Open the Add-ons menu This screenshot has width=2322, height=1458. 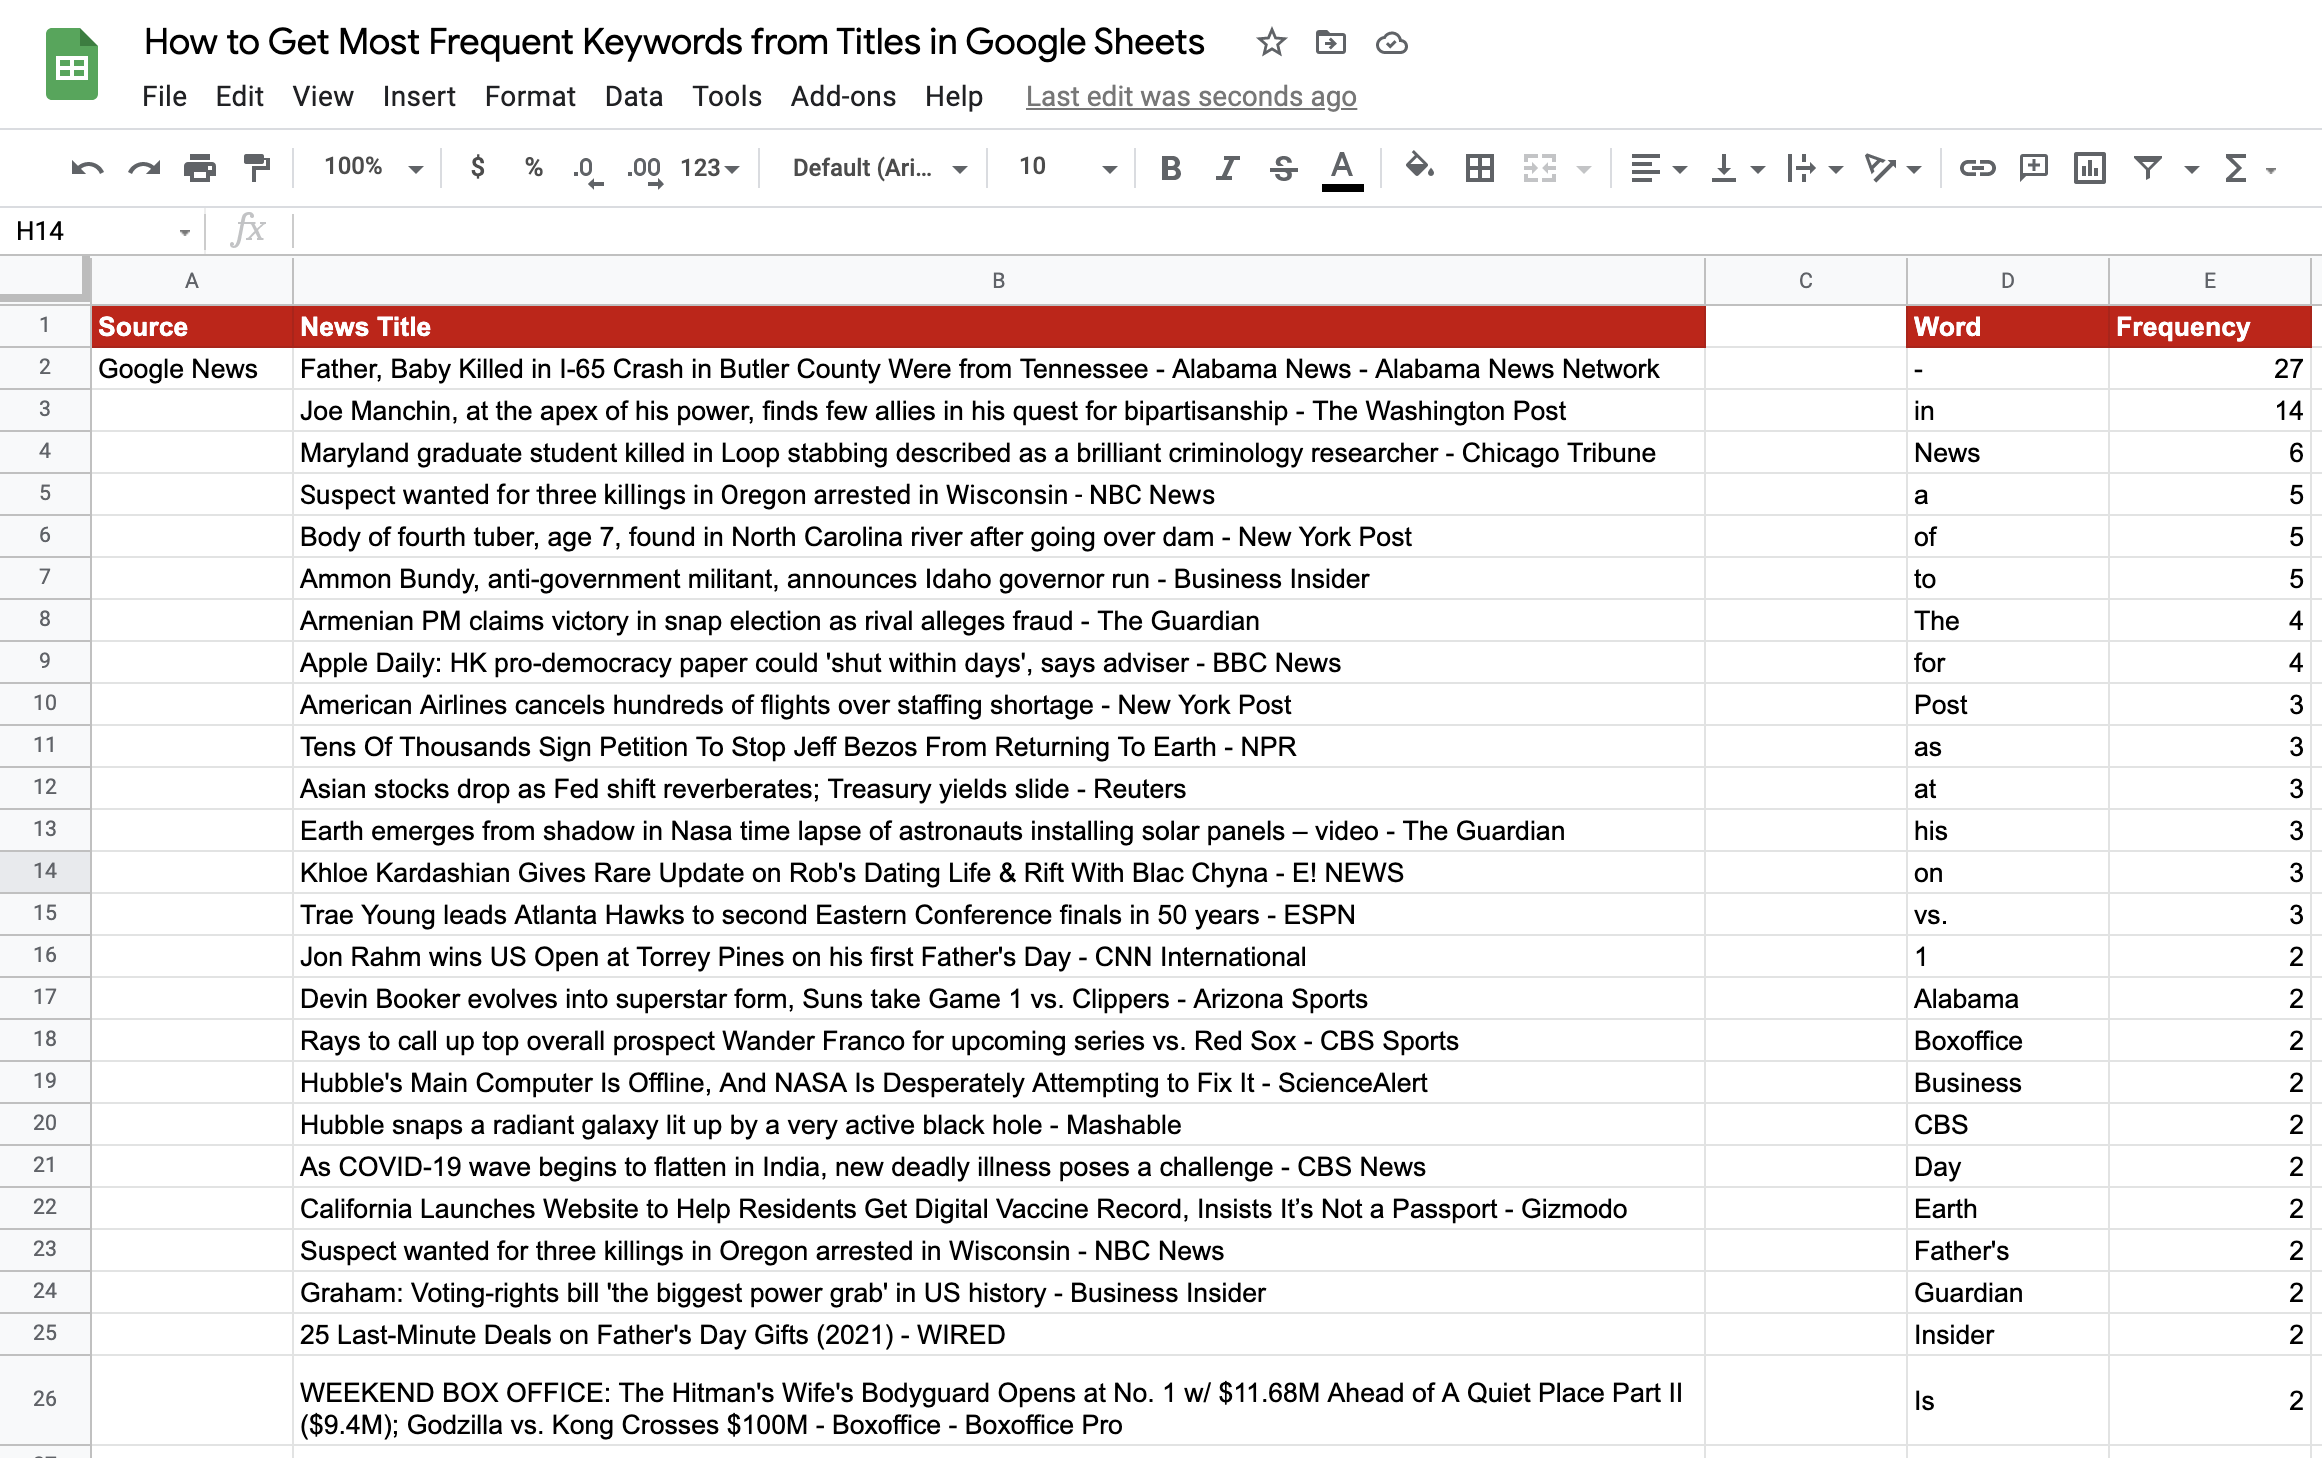click(x=842, y=97)
